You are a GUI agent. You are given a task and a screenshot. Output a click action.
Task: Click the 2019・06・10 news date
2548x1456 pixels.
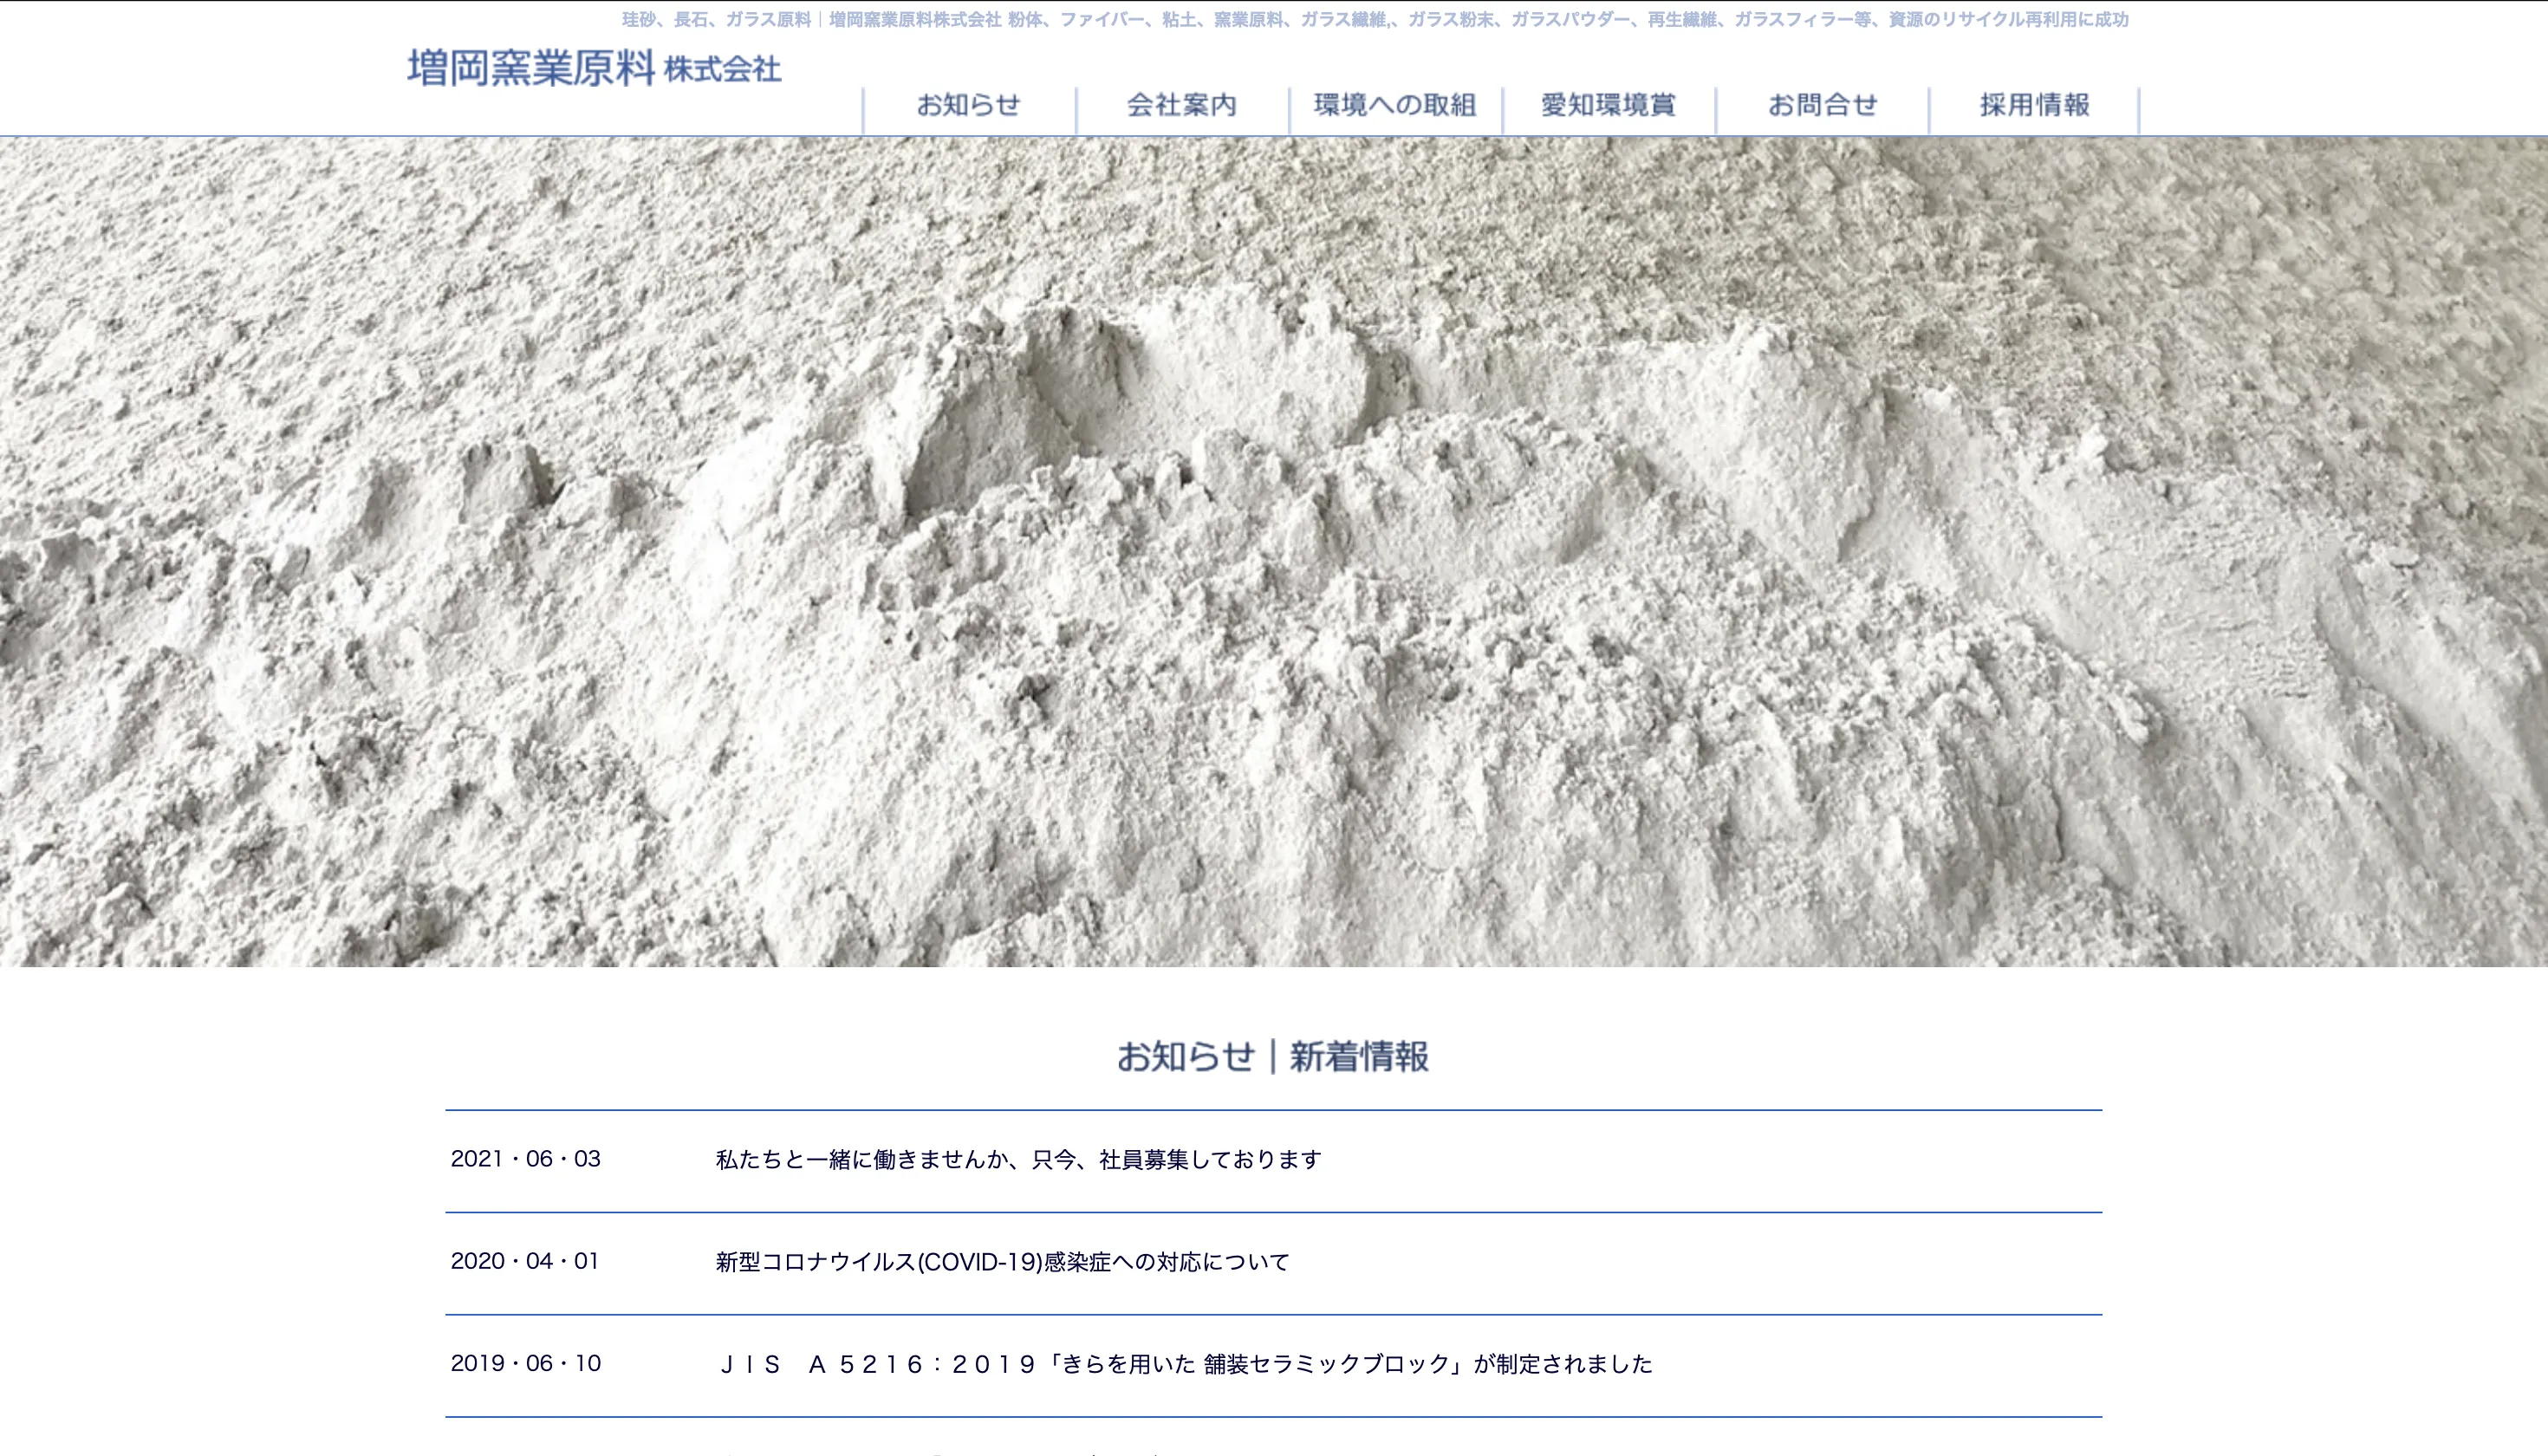[525, 1363]
